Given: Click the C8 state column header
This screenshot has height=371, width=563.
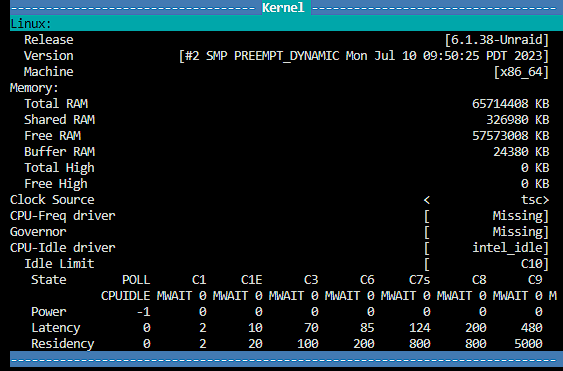Looking at the screenshot, I should (x=479, y=280).
